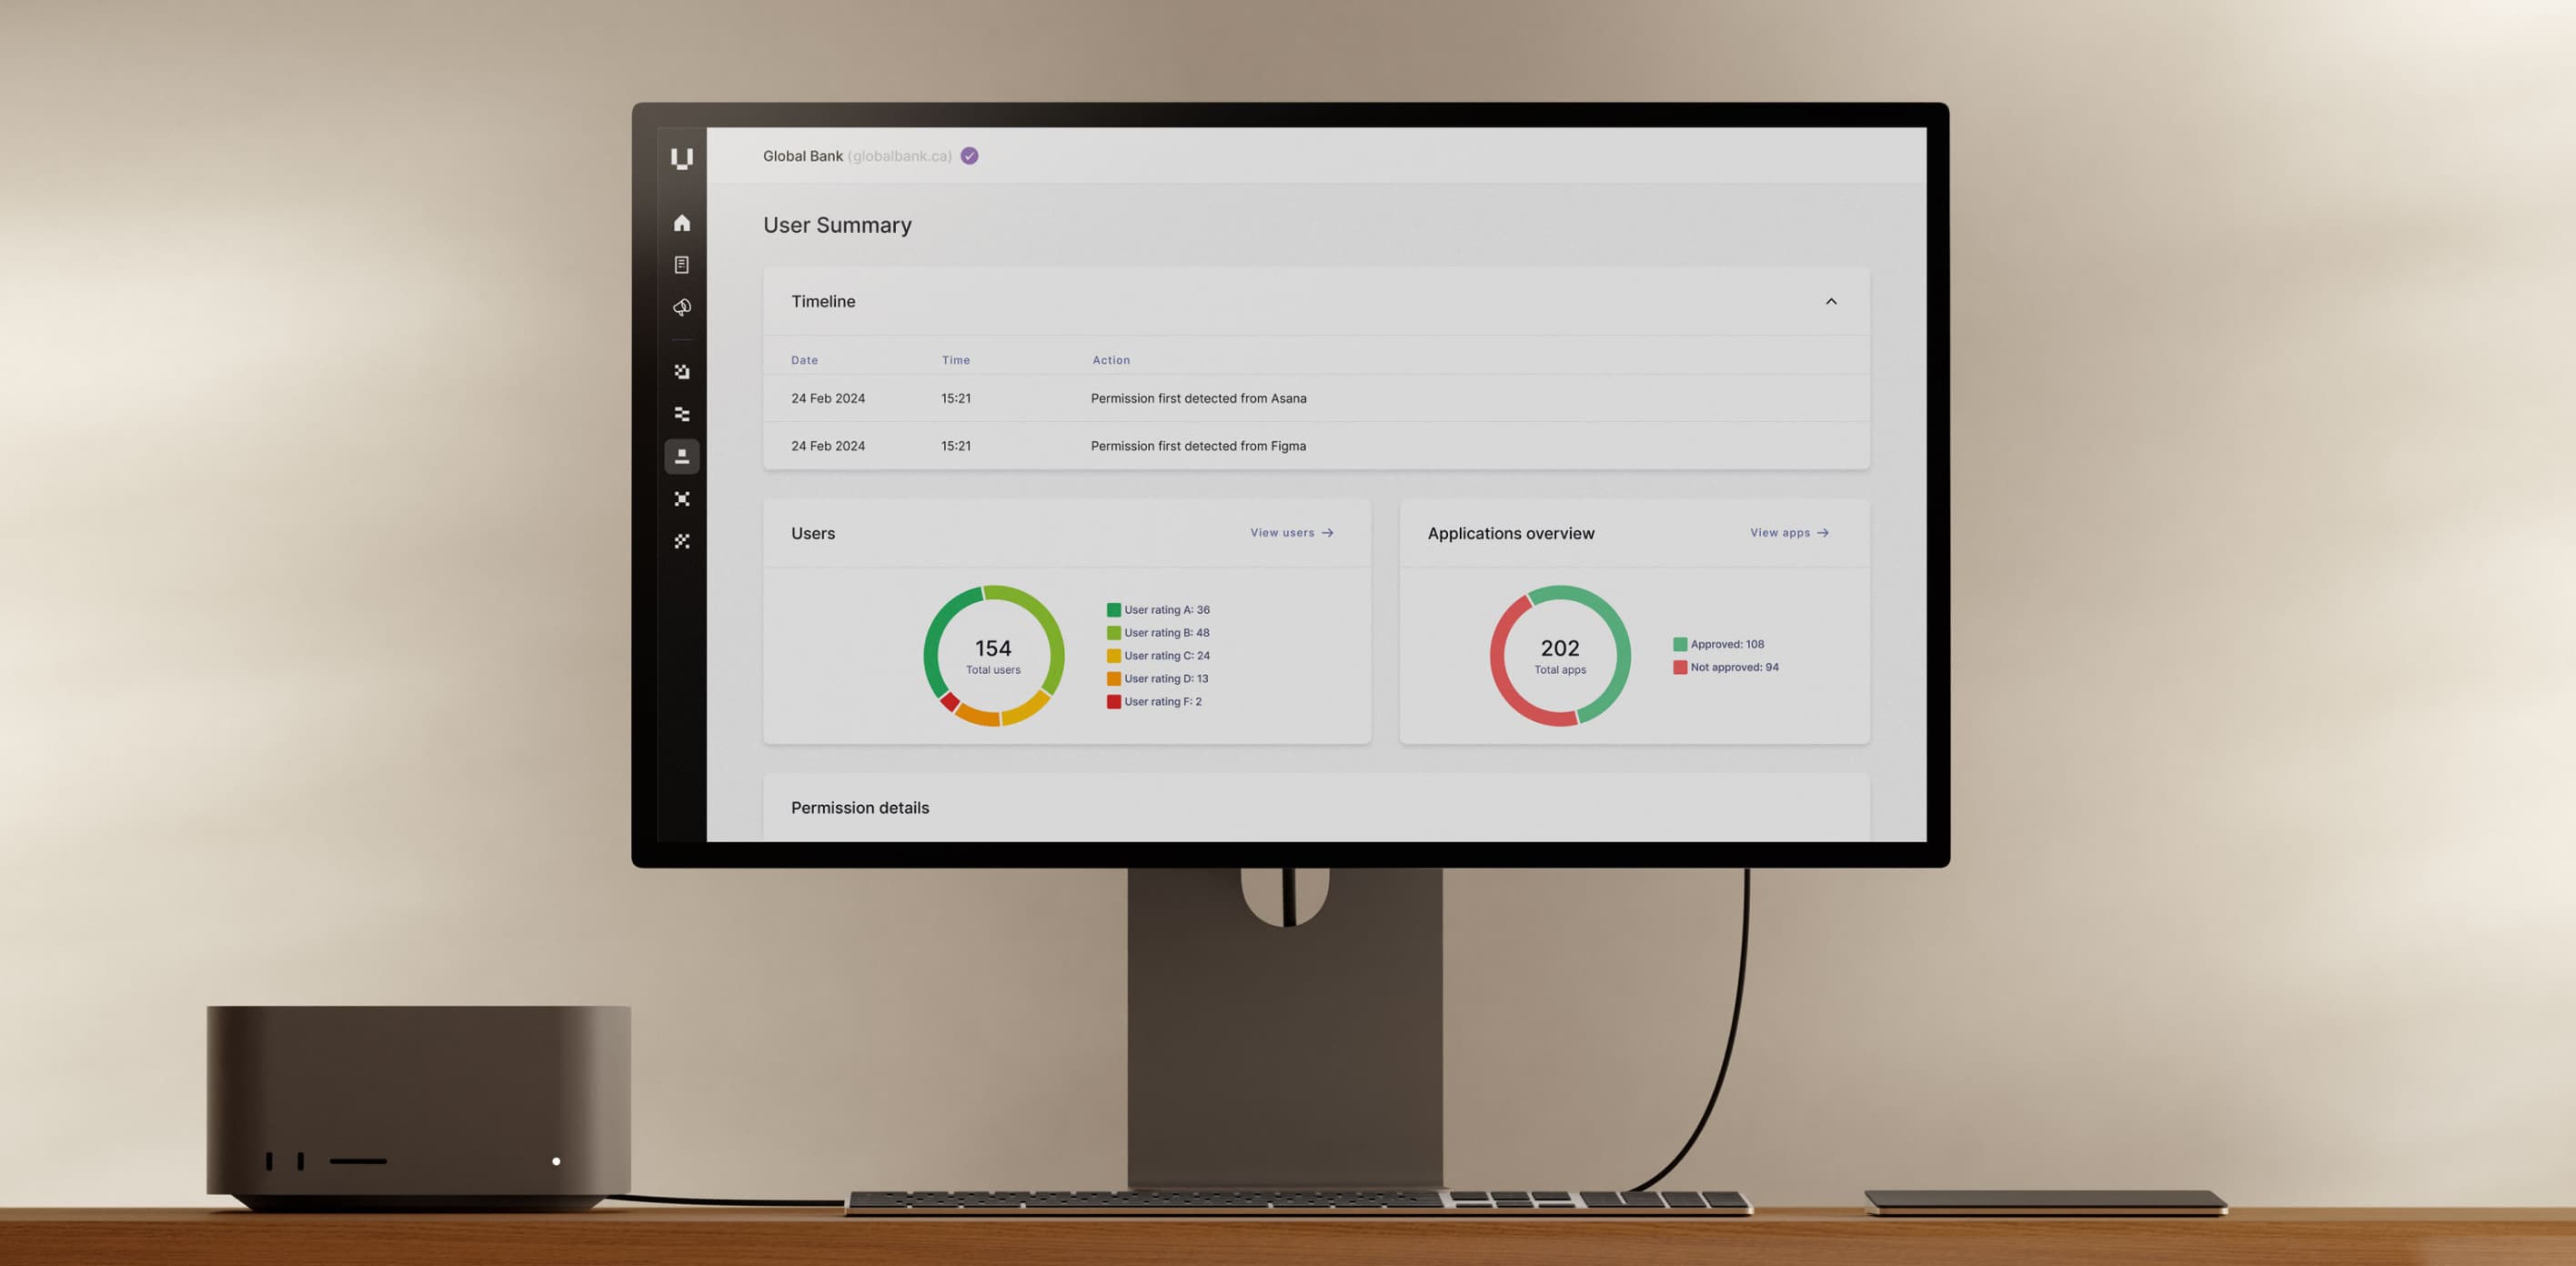Click the purple verified badge next to globalbank.ca
Viewport: 2576px width, 1266px height.
pyautogui.click(x=969, y=156)
